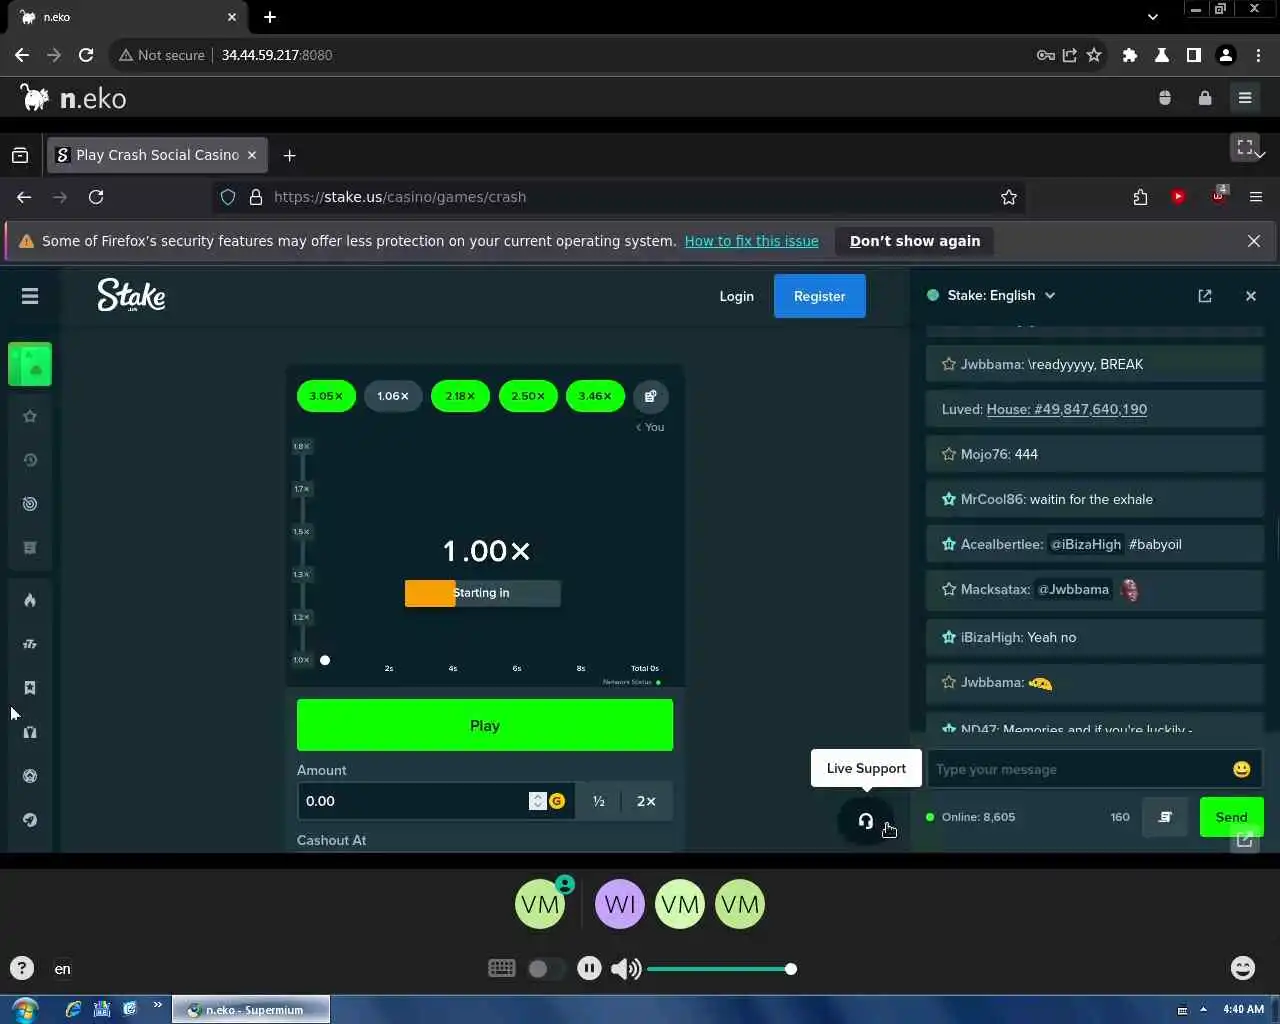Click the stake.us address bar
The height and width of the screenshot is (1024, 1280).
pos(620,197)
